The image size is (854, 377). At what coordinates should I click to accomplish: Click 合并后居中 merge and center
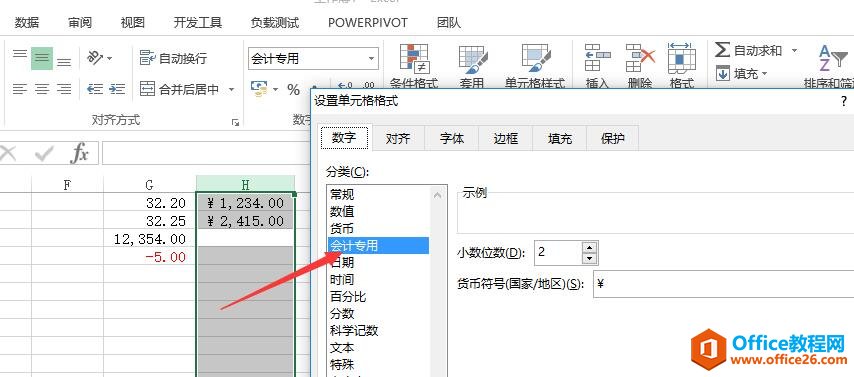(180, 89)
